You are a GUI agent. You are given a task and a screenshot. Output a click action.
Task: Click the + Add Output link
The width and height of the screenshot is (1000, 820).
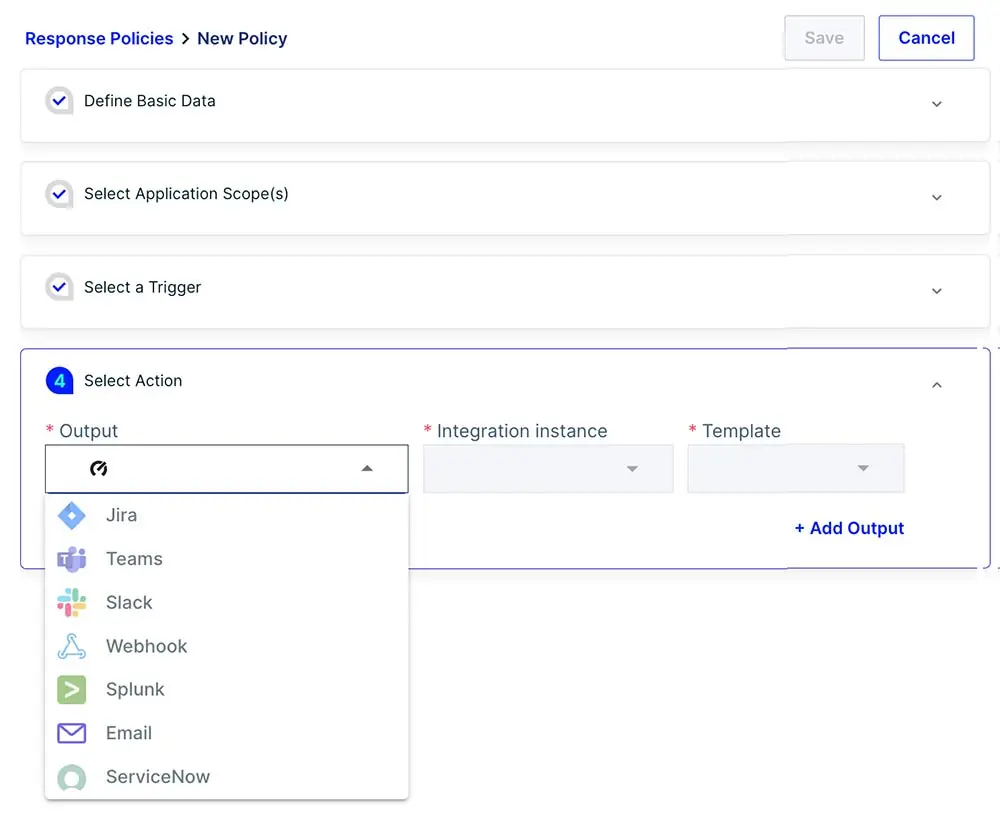pyautogui.click(x=849, y=529)
